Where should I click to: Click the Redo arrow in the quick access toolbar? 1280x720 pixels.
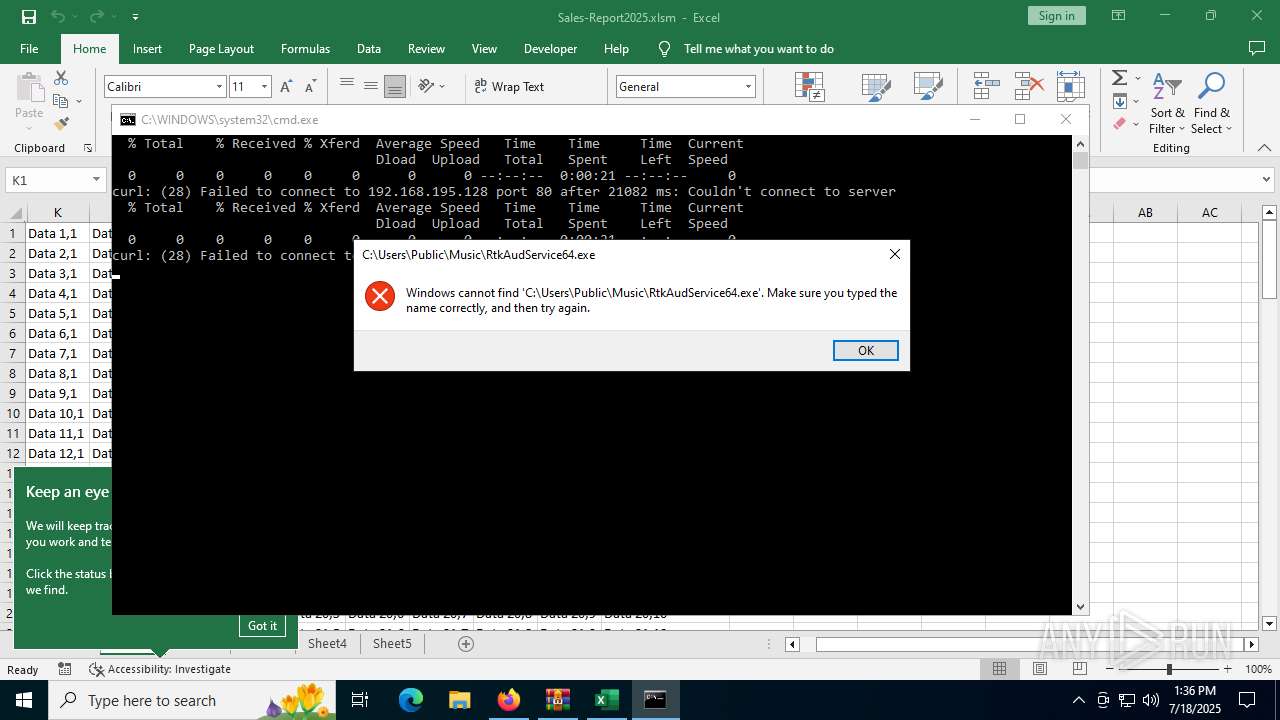point(97,16)
